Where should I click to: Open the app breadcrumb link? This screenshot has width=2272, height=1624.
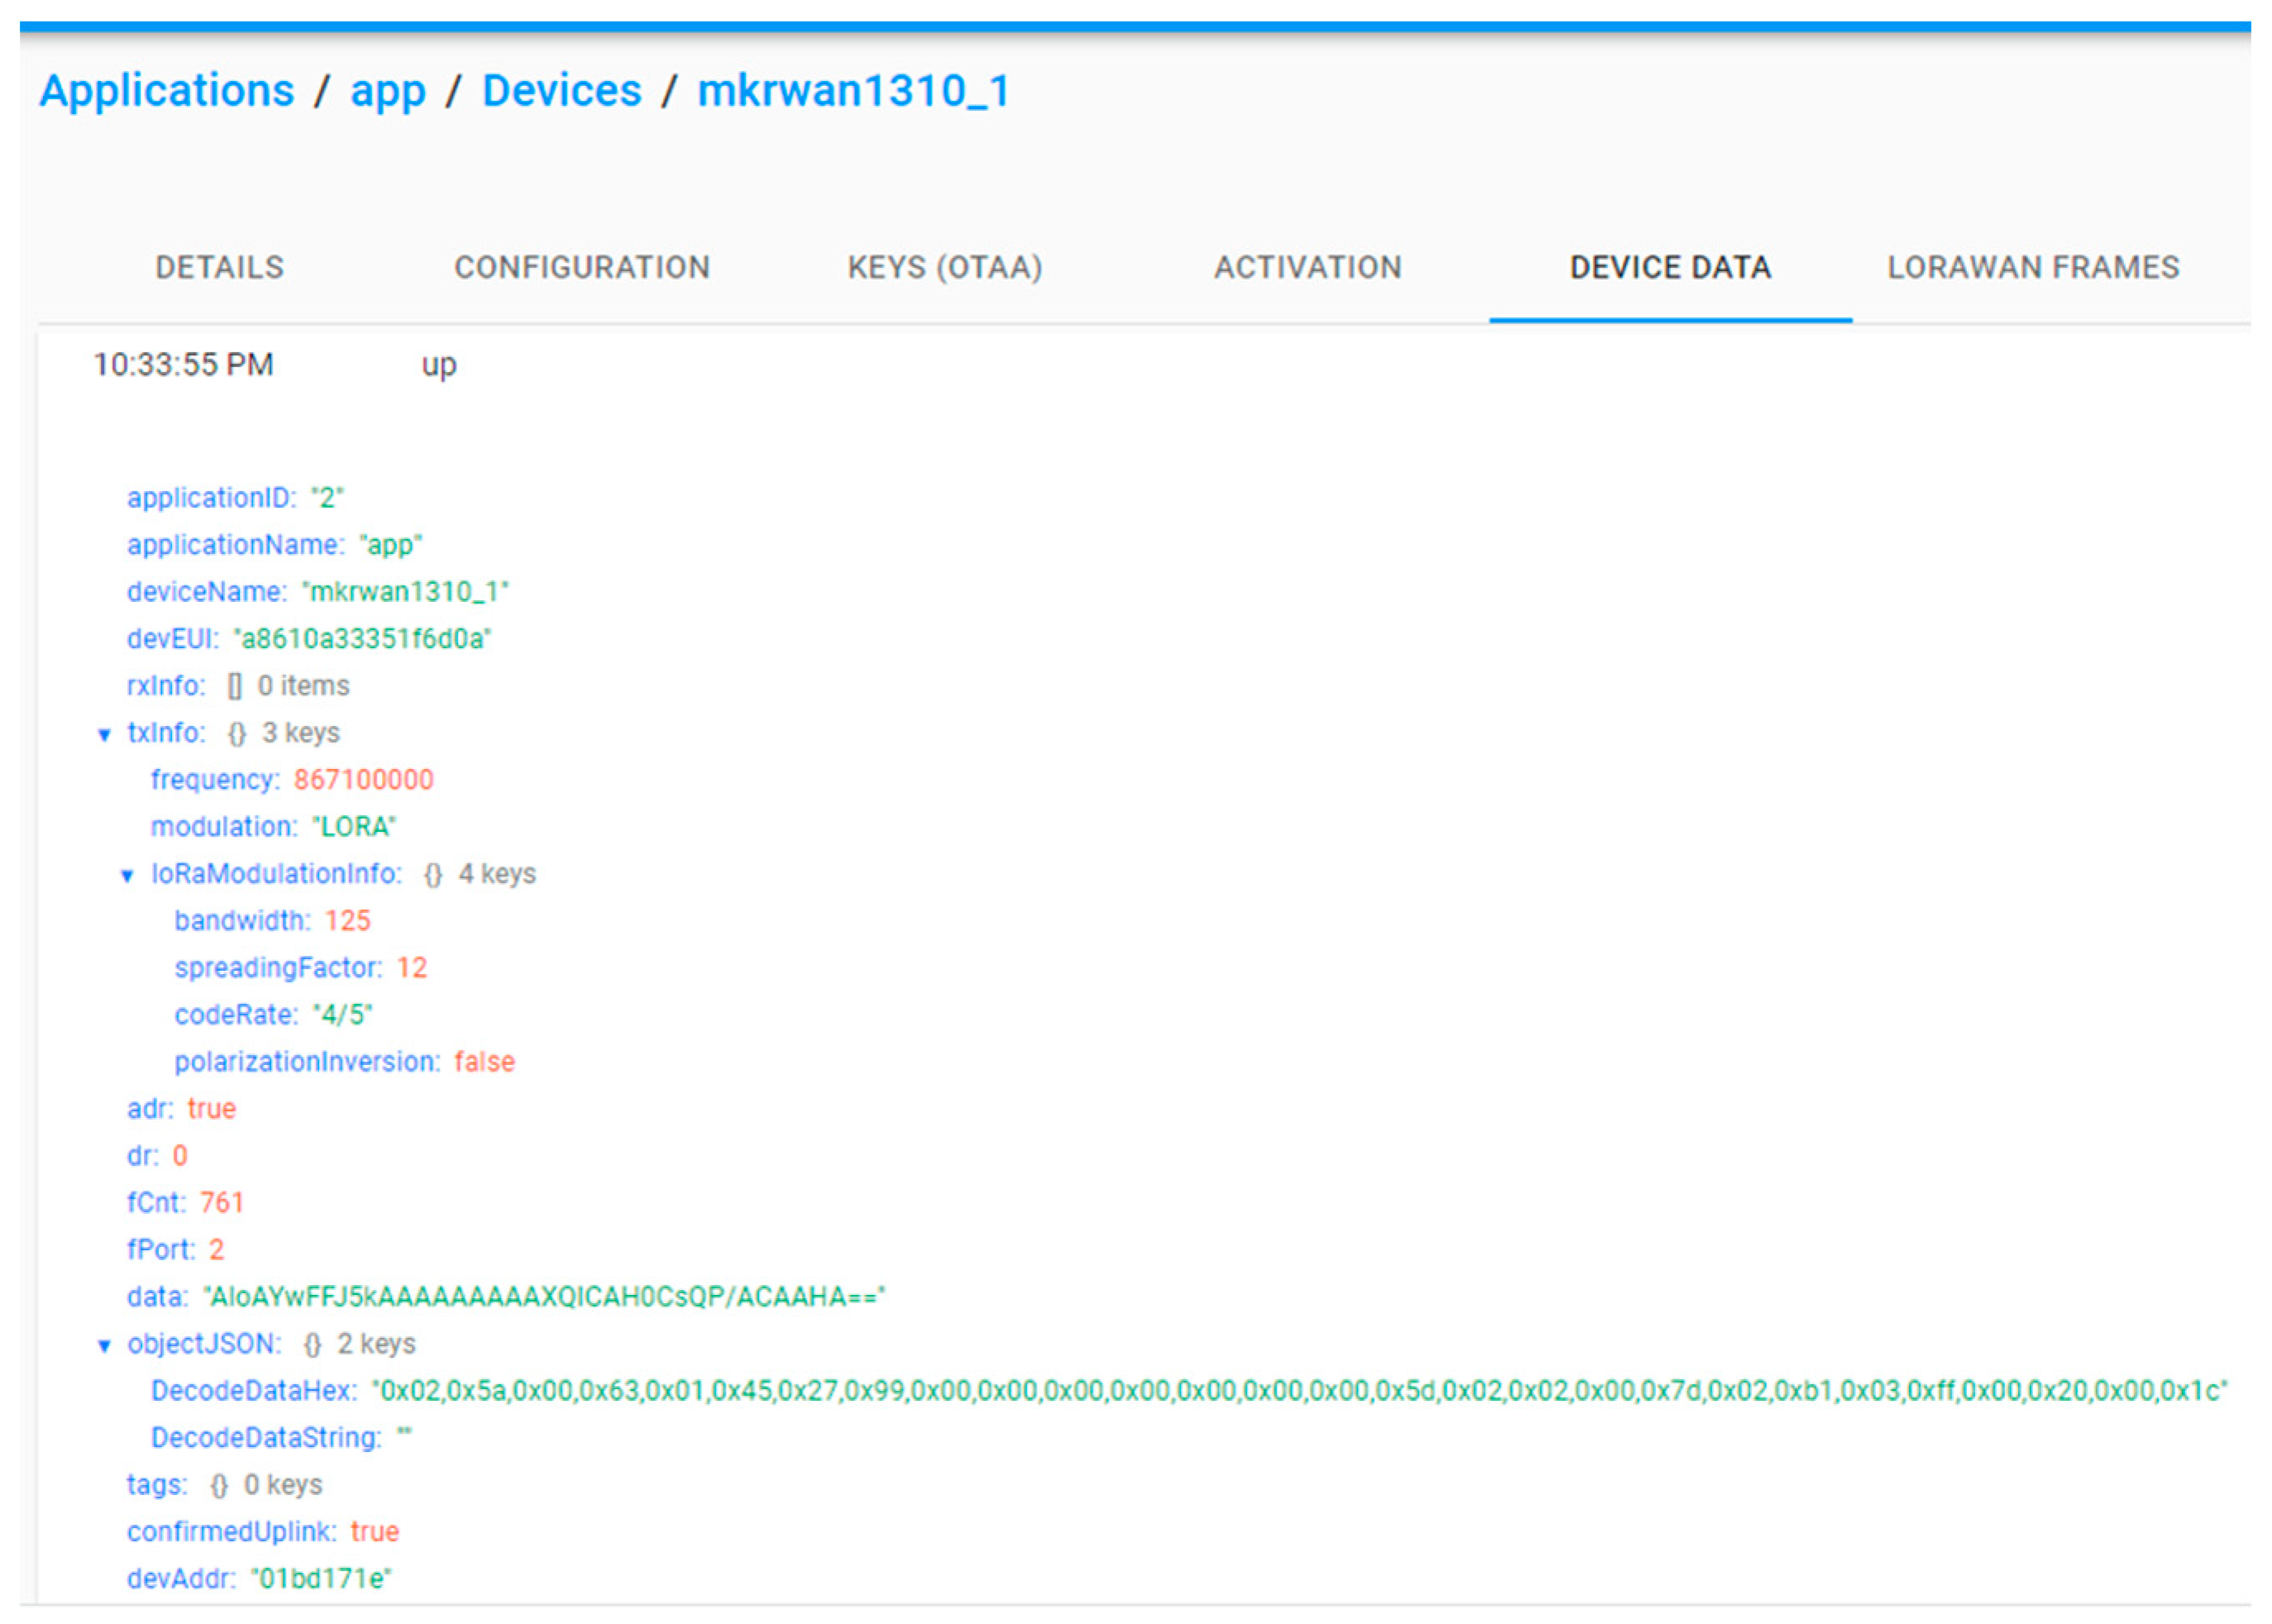(388, 91)
